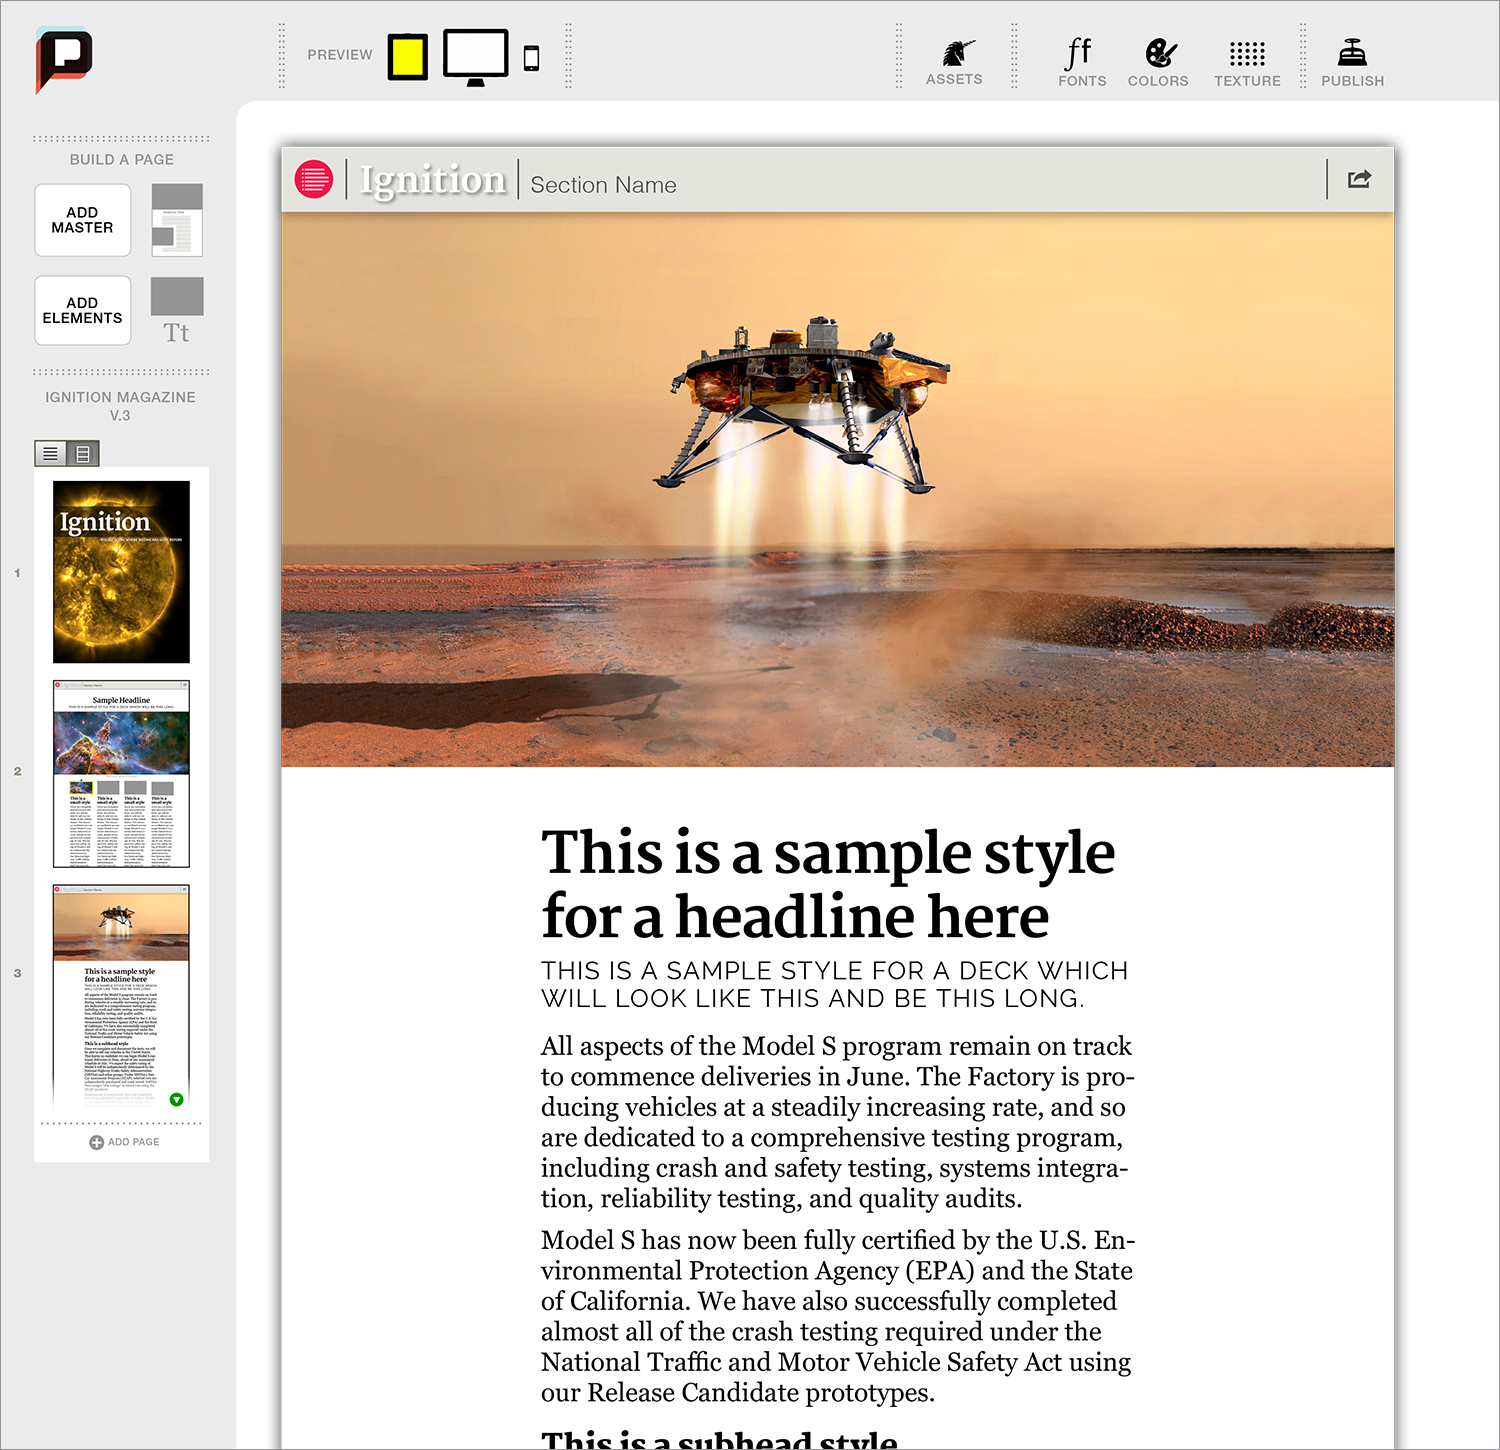
Task: Select the Tt text element thumbnail
Action: click(x=177, y=311)
